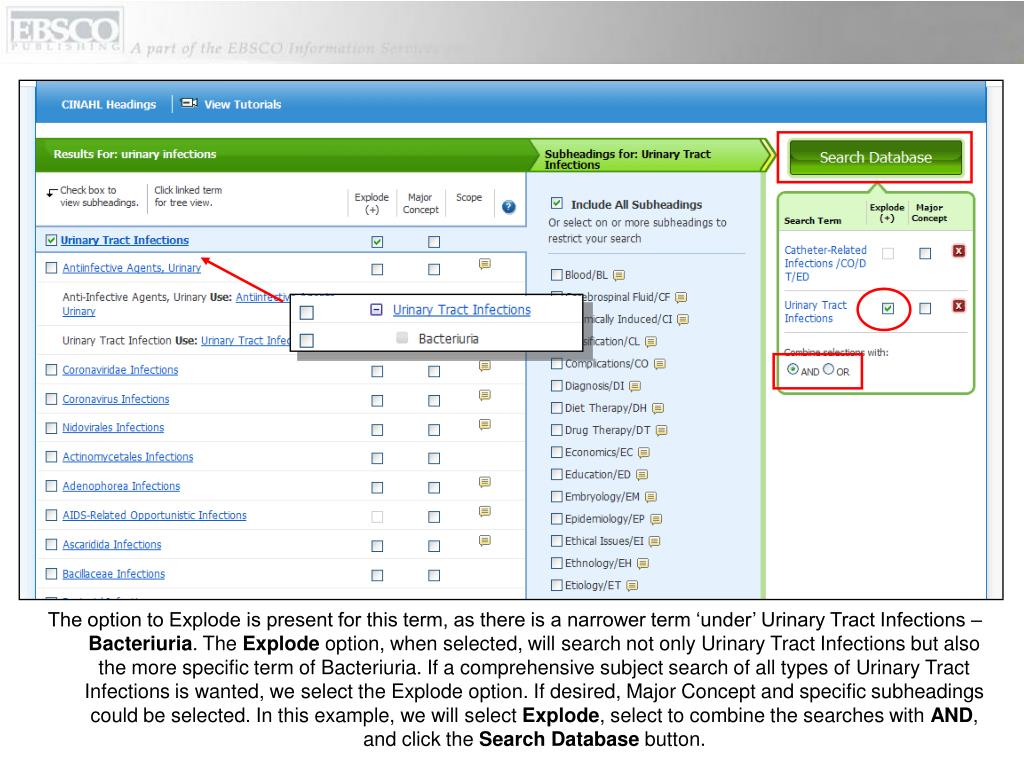Open the AIDS-Related Opportunistic Infections link

(x=155, y=515)
